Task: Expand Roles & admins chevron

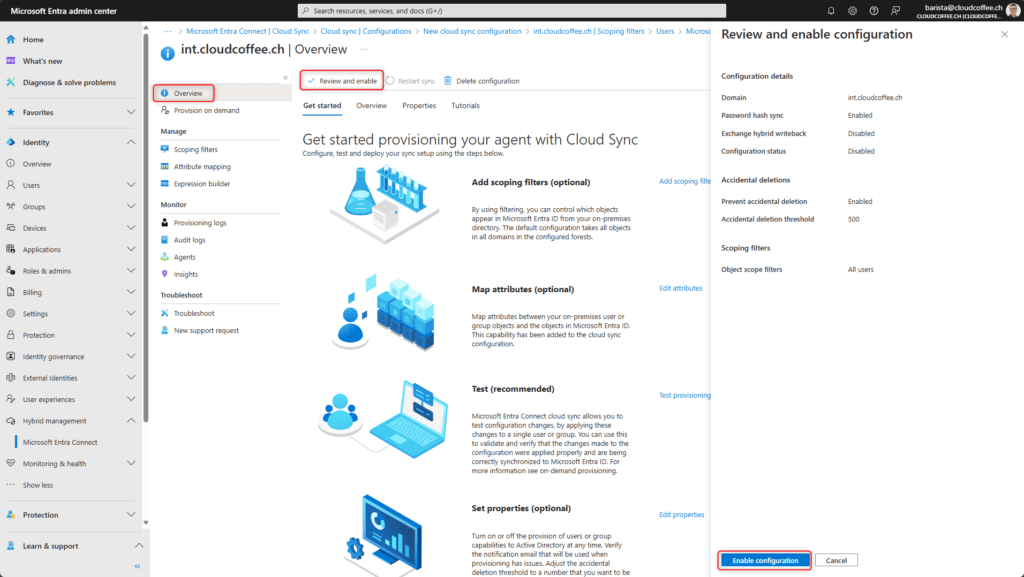Action: click(131, 270)
